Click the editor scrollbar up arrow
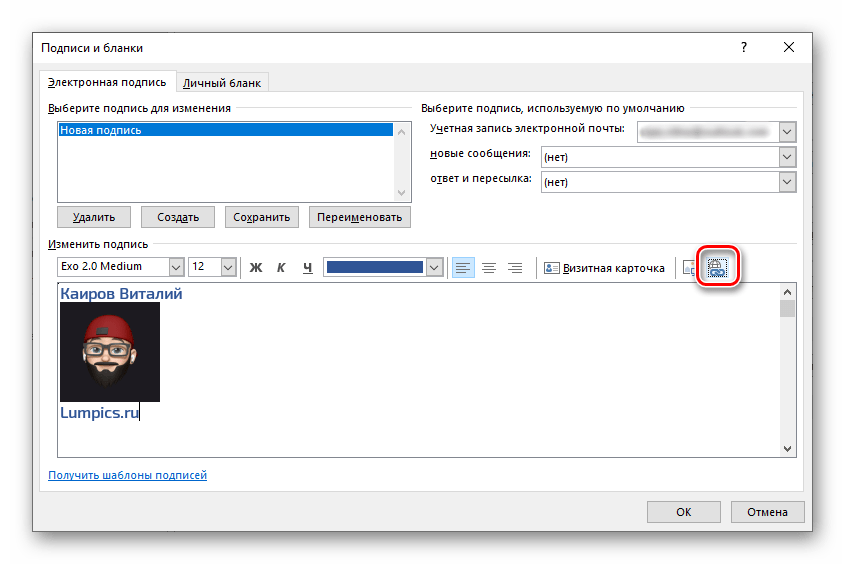 click(x=787, y=292)
